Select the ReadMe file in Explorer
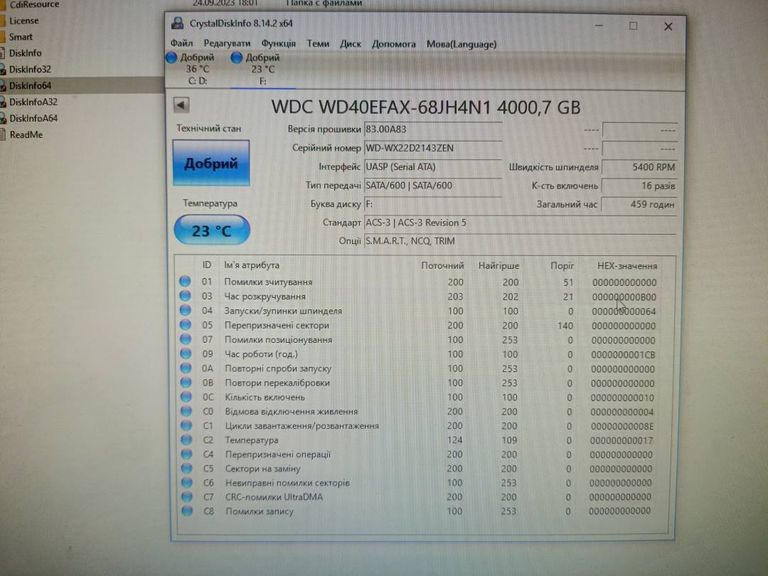Viewport: 768px width, 576px height. [x=25, y=134]
